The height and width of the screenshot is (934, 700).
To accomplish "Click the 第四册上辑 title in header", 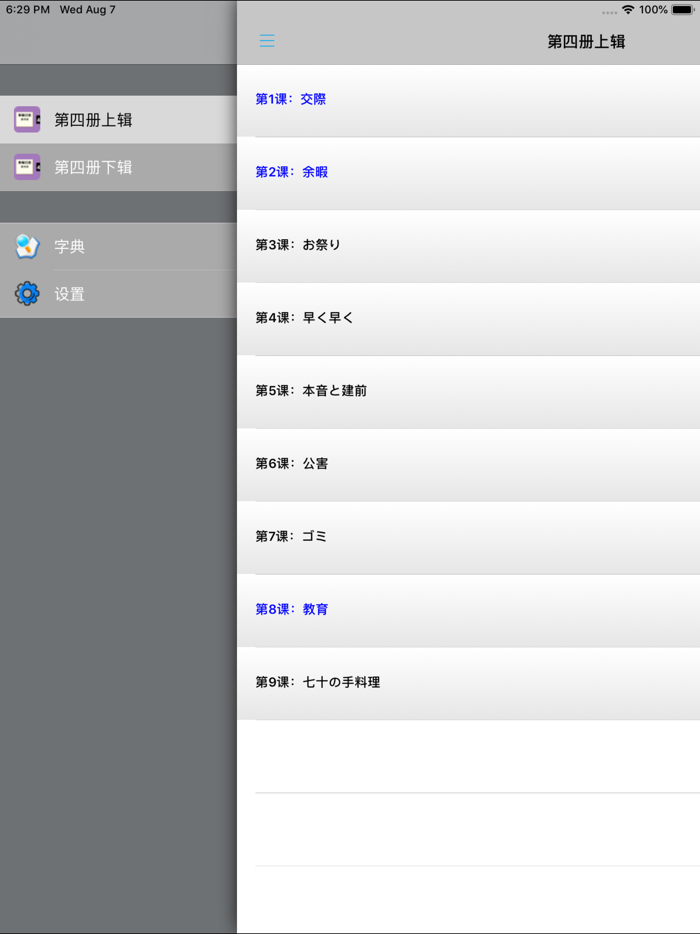I will pos(586,41).
